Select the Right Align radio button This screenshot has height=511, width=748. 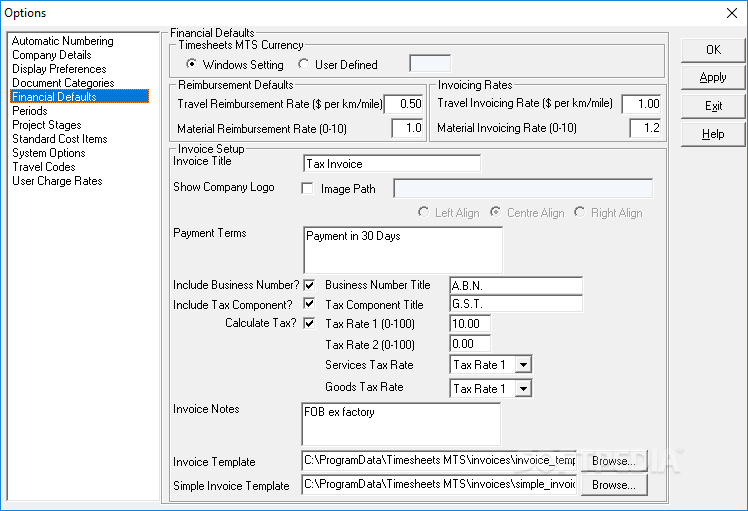pyautogui.click(x=580, y=212)
